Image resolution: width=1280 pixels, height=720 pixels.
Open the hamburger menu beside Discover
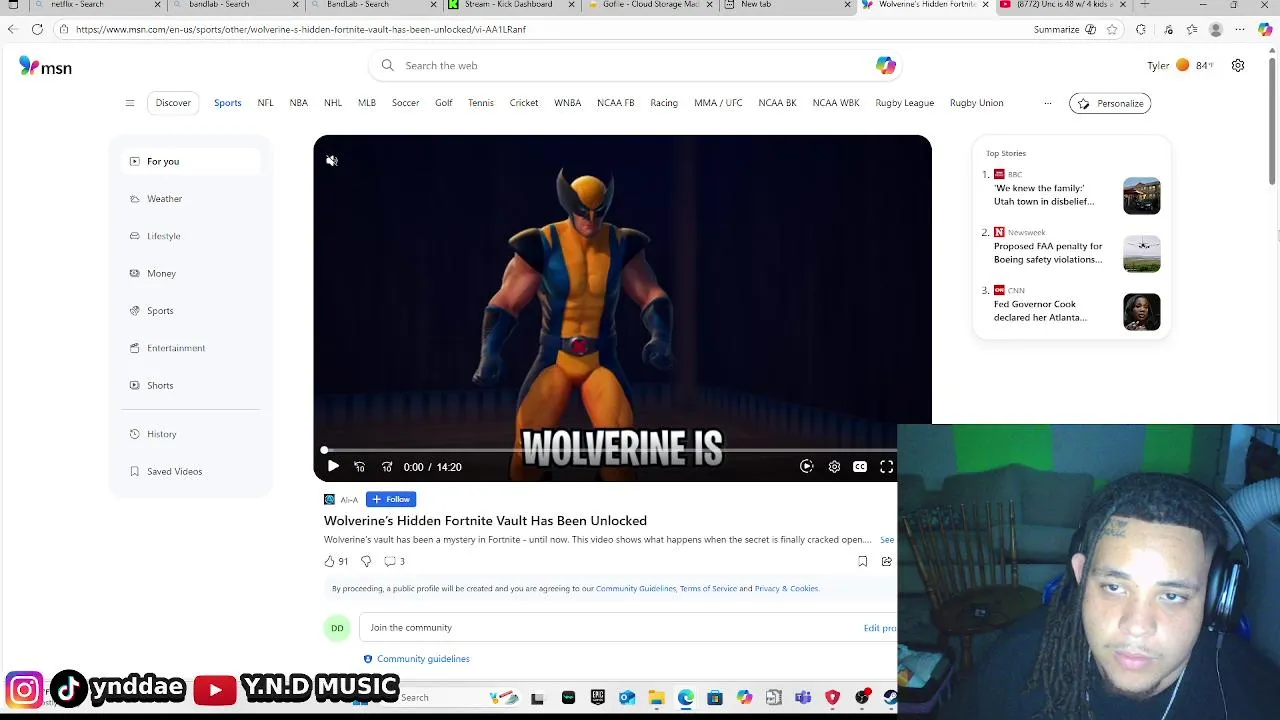[x=130, y=103]
